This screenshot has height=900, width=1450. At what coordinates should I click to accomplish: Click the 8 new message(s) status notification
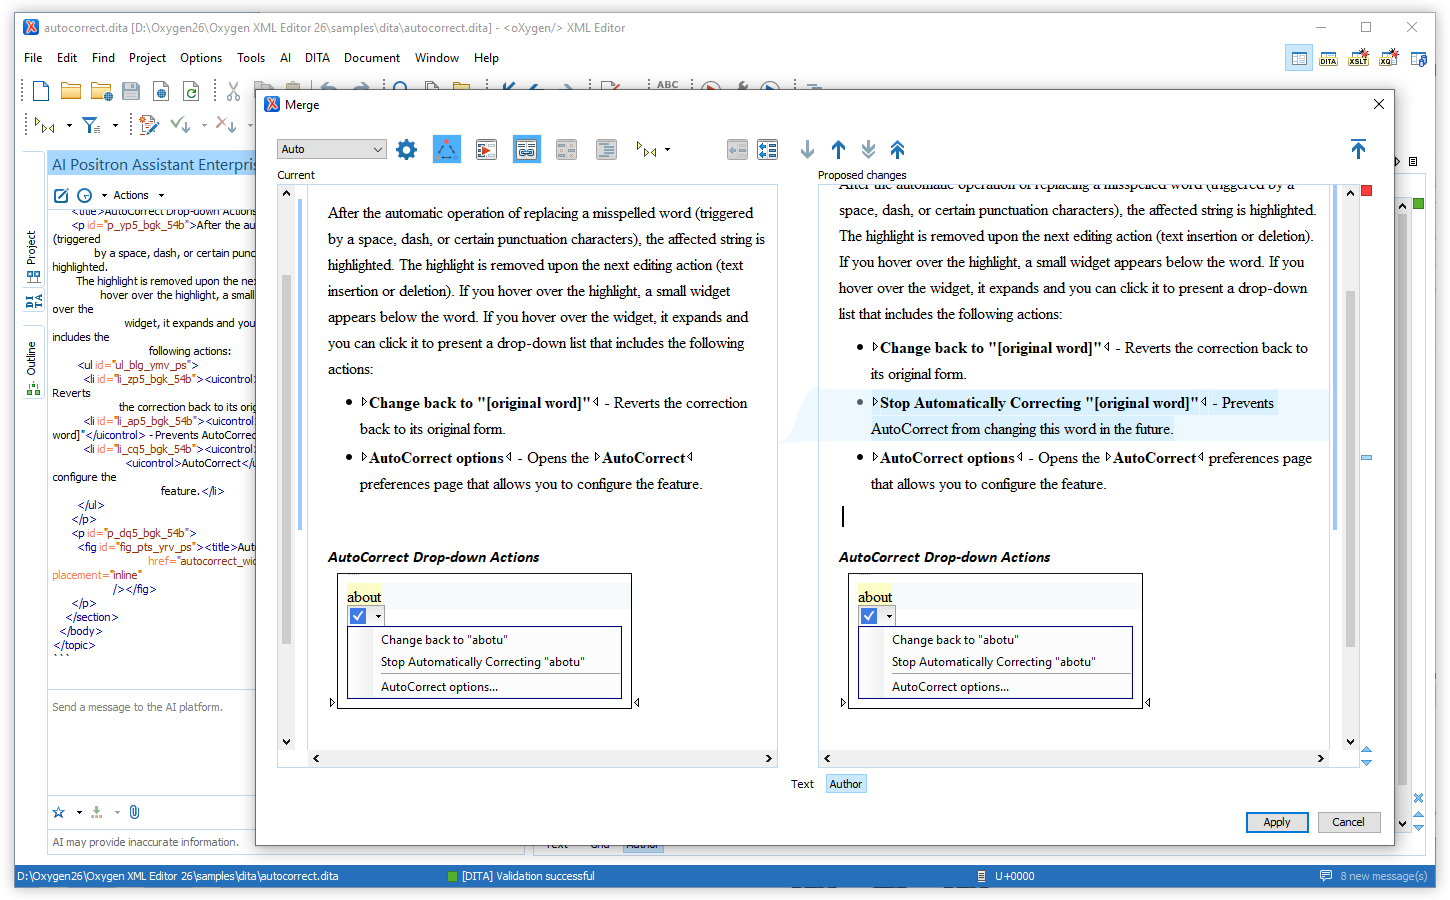pos(1373,876)
